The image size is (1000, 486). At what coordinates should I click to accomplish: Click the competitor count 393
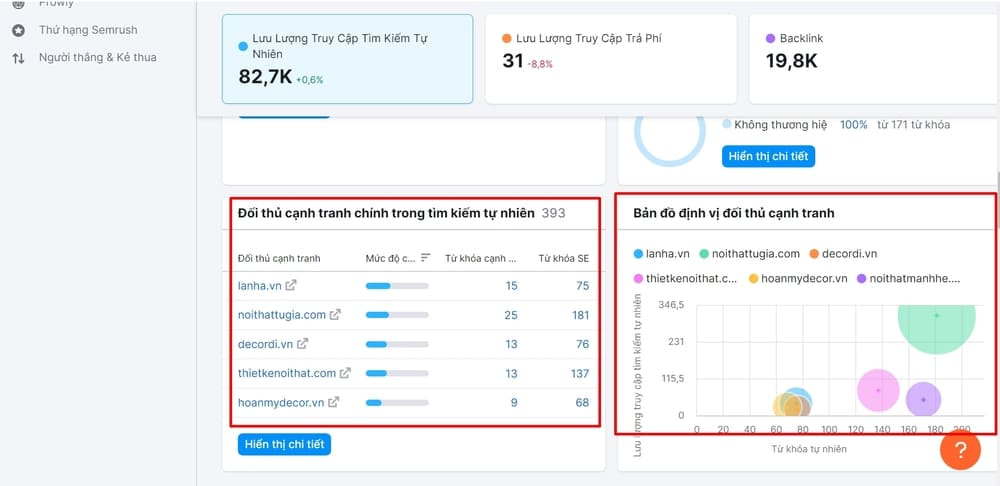click(553, 213)
